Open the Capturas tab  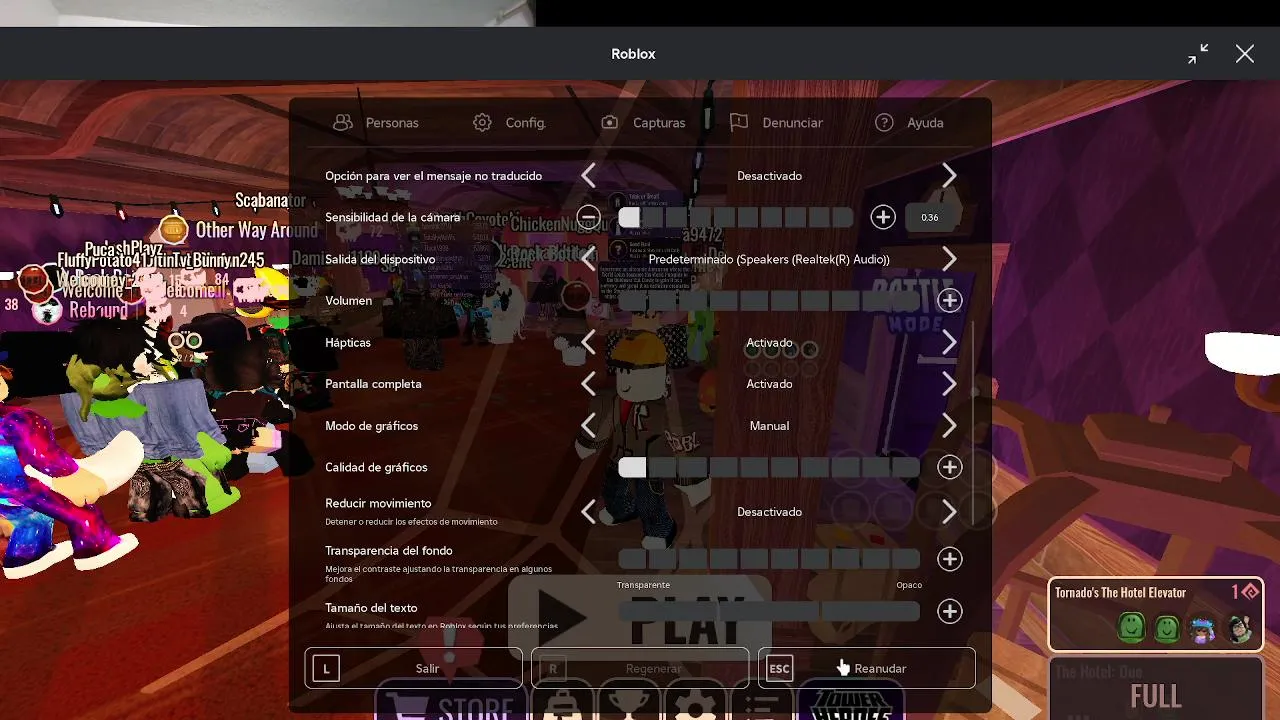[x=643, y=122]
